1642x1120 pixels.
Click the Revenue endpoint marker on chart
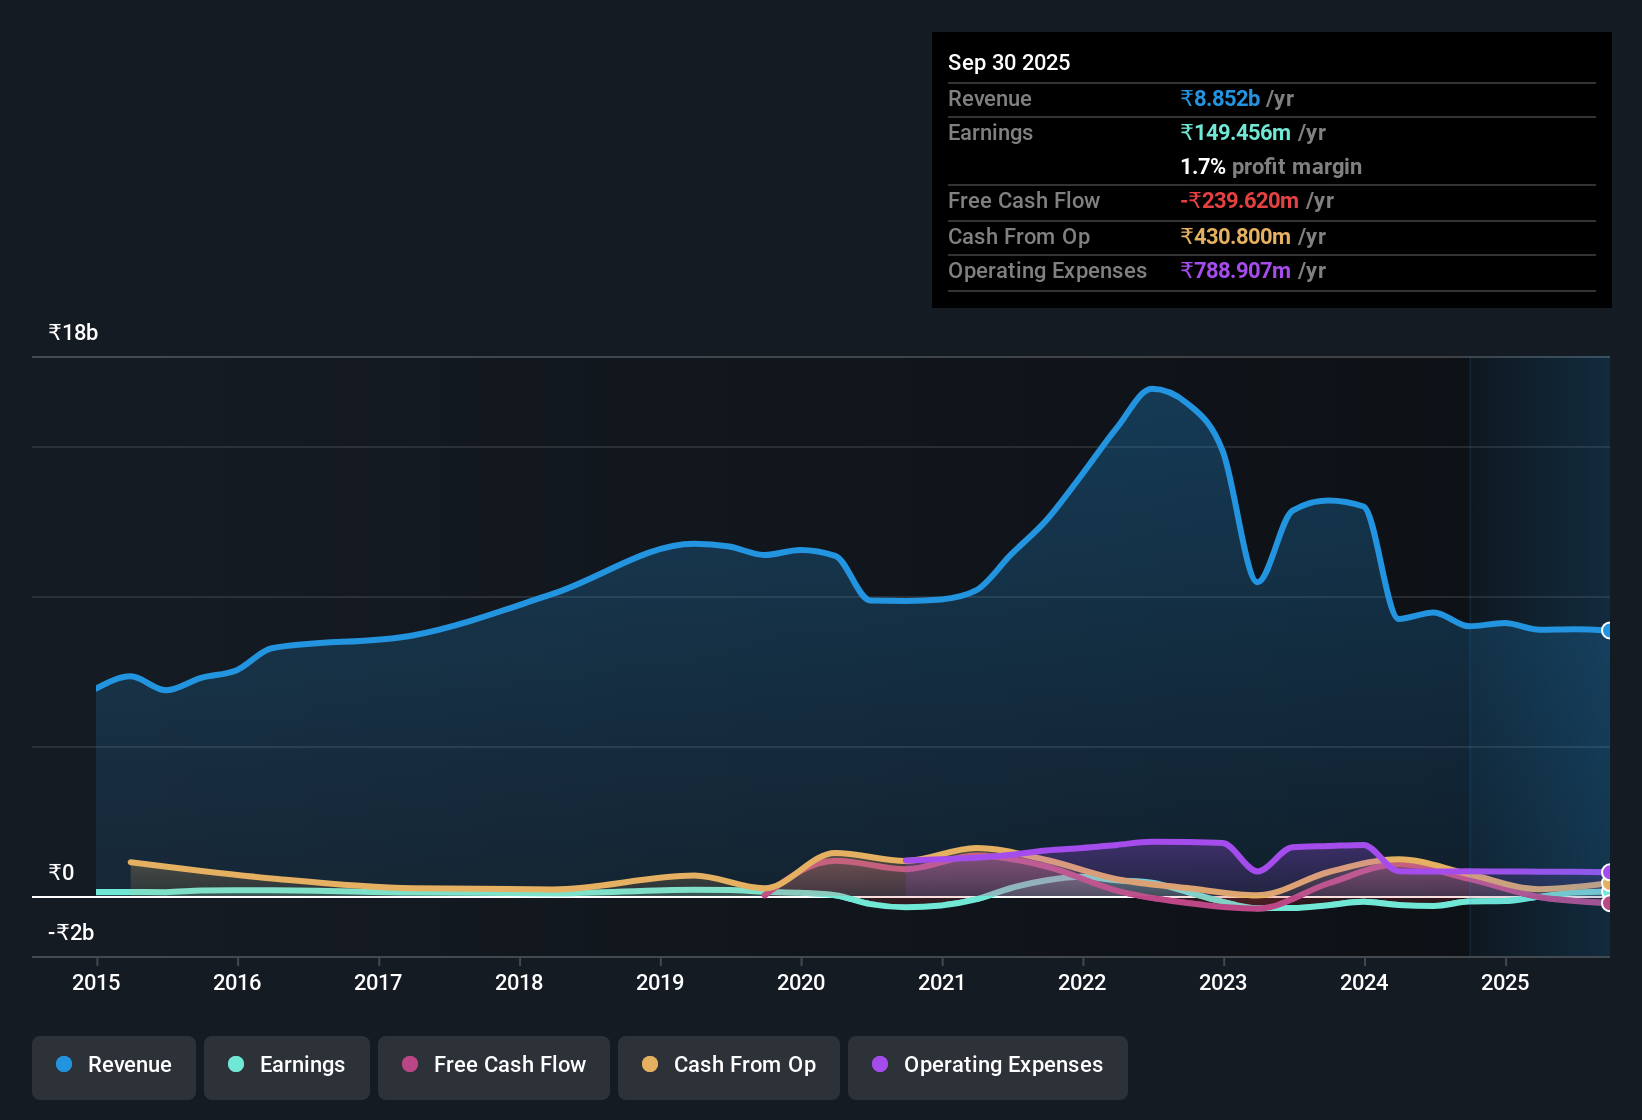point(1608,630)
